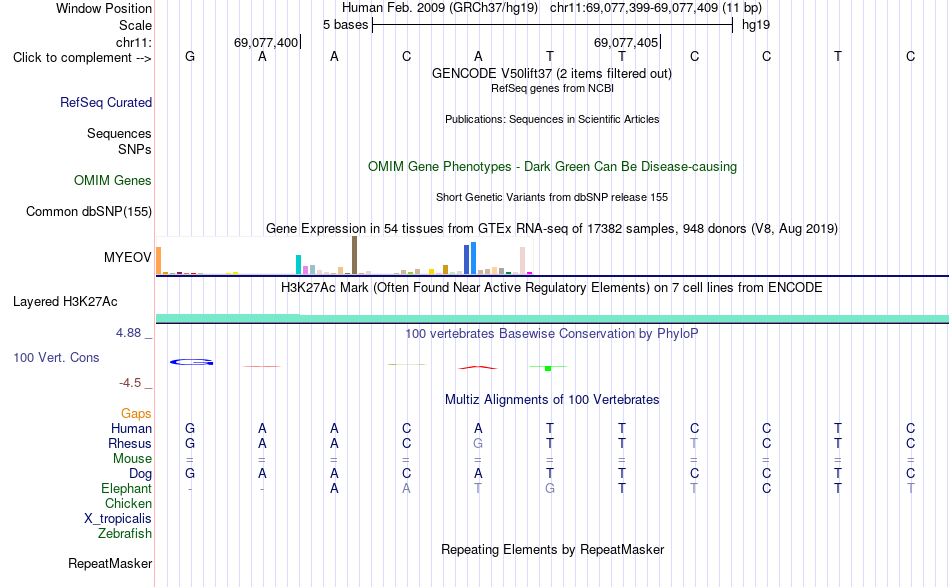
Task: Click the blue G conservation logo glyph
Action: click(191, 362)
